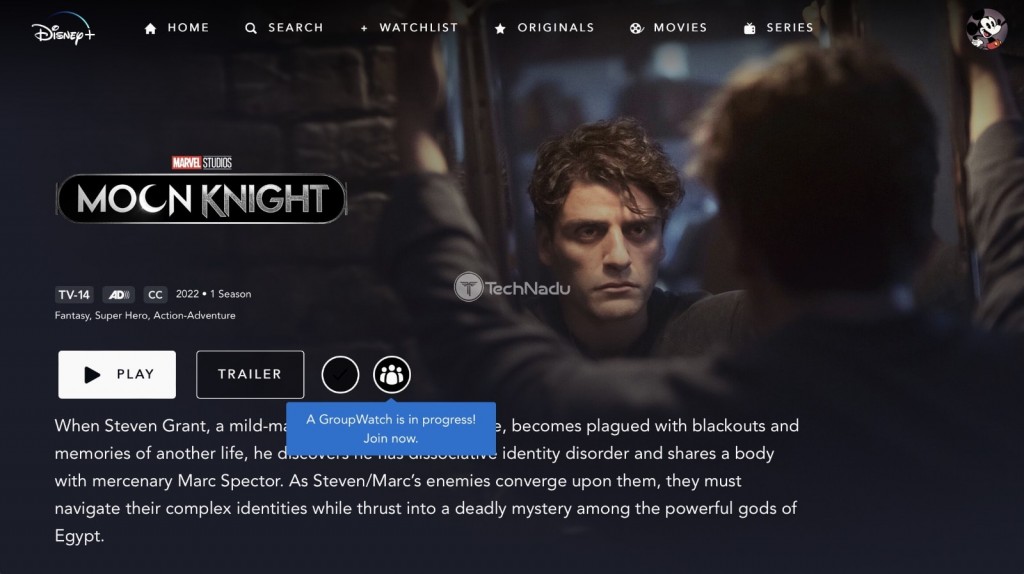
Task: Click the Search magnifier icon
Action: (251, 28)
